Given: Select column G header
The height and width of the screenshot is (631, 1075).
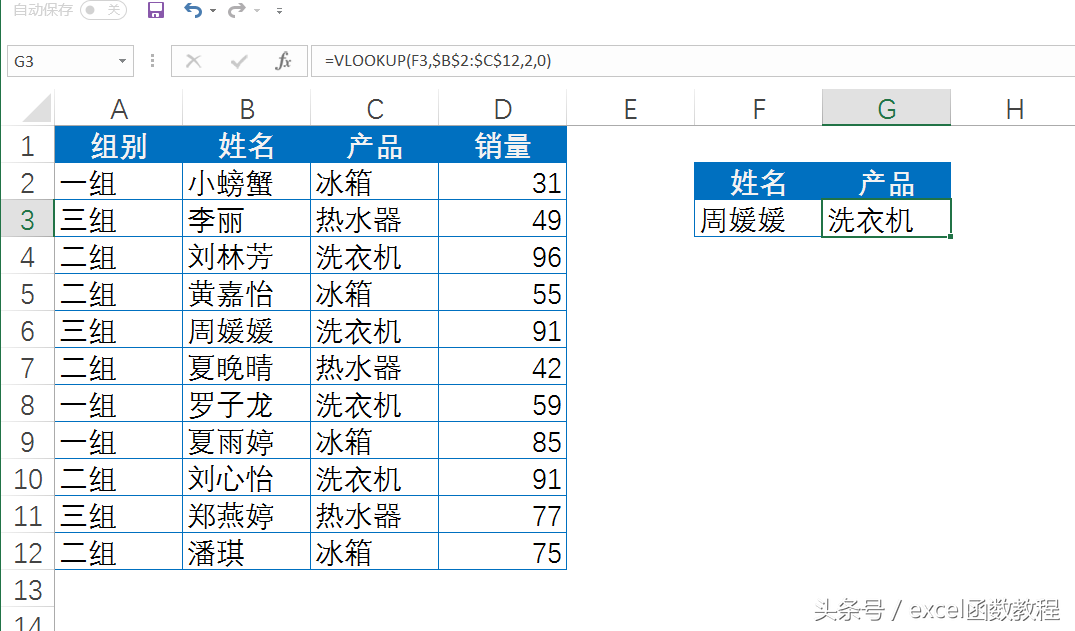Looking at the screenshot, I should coord(886,108).
